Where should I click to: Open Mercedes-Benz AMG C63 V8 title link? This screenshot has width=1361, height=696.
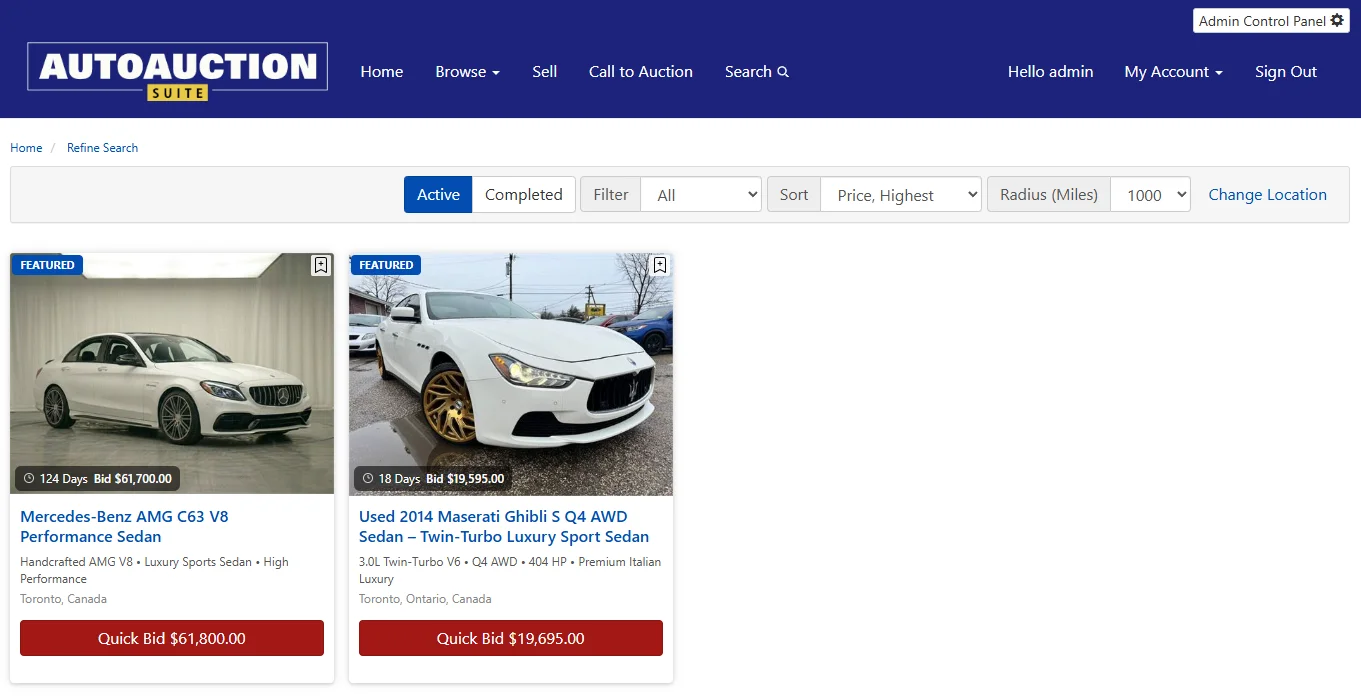coord(124,526)
